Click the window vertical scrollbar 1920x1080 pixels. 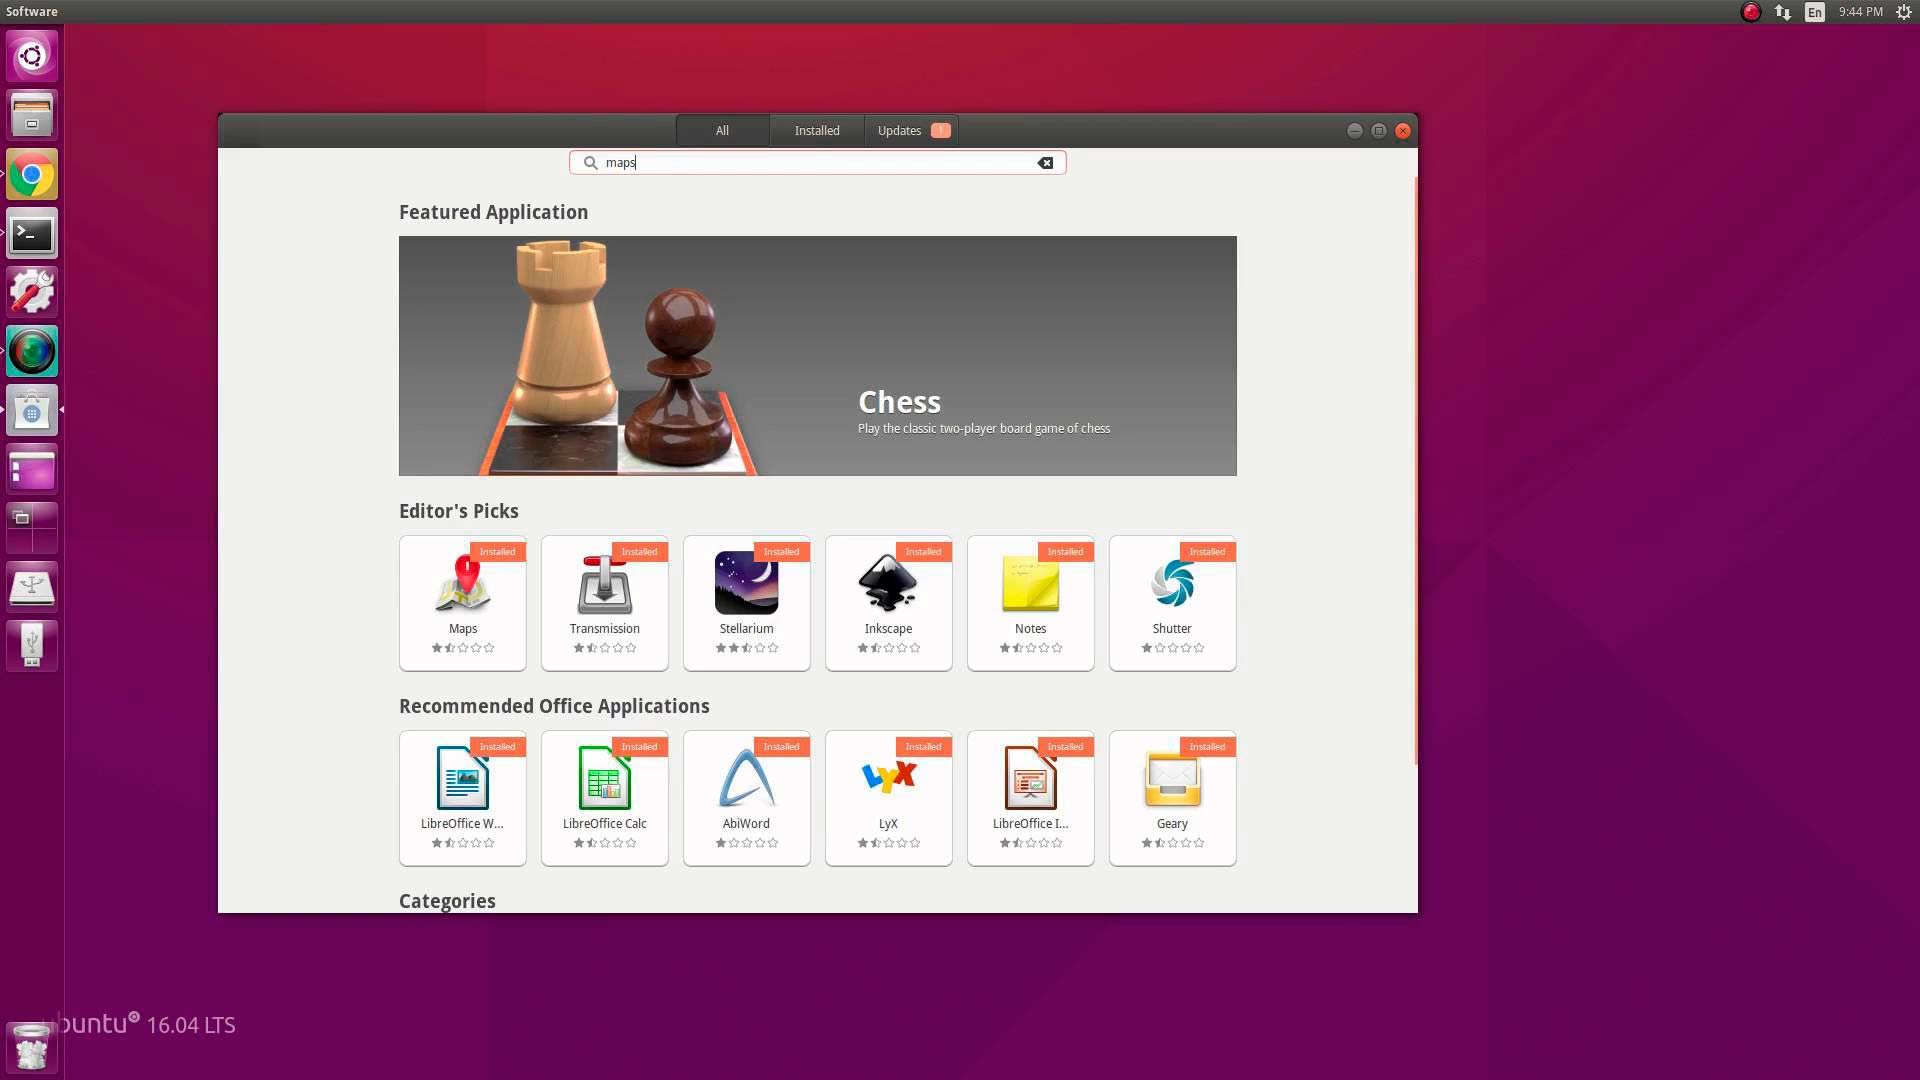point(1415,470)
